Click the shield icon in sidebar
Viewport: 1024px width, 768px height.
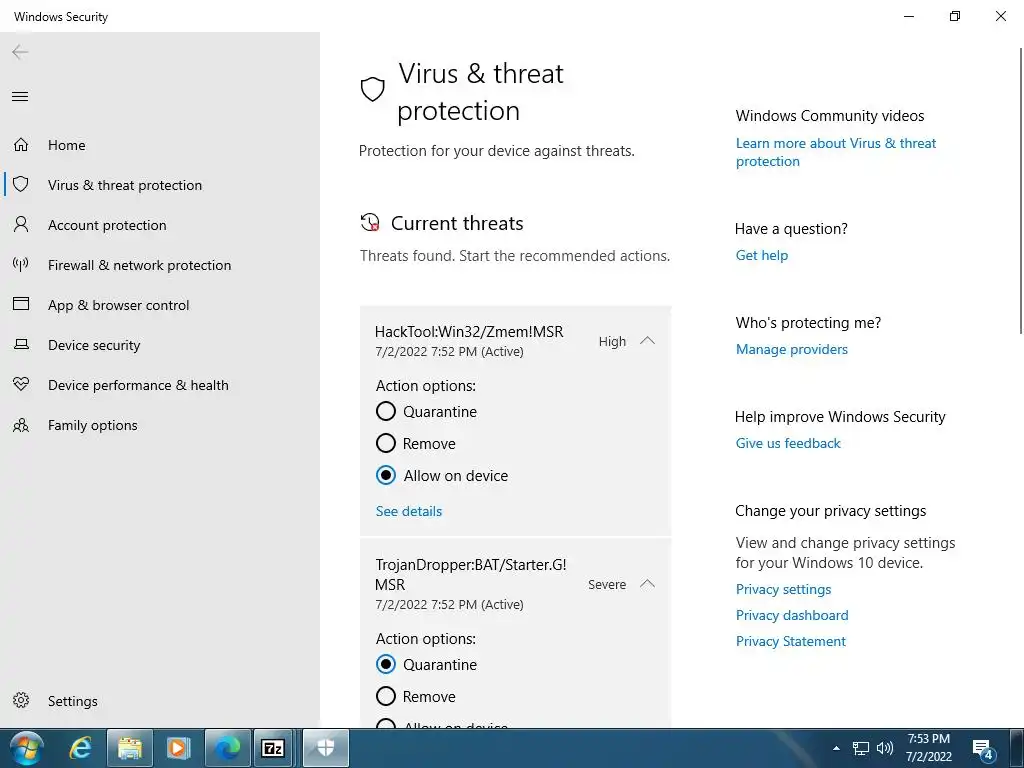click(x=21, y=184)
